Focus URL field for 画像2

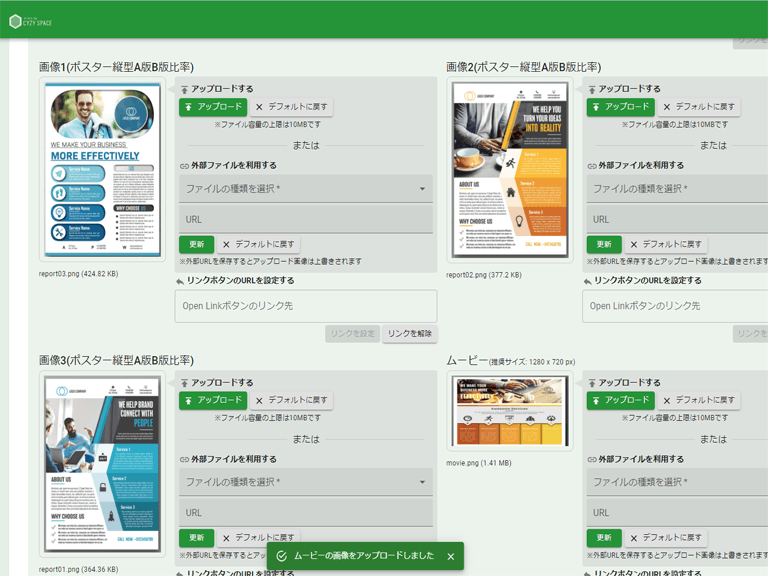point(677,219)
